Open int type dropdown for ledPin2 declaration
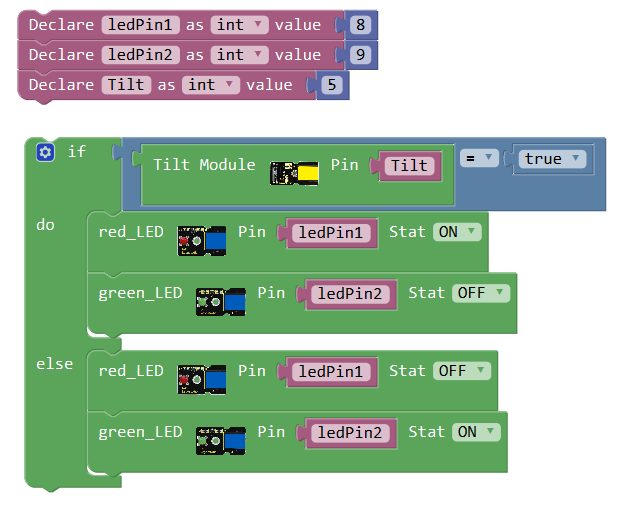The image size is (627, 514). pyautogui.click(x=239, y=55)
